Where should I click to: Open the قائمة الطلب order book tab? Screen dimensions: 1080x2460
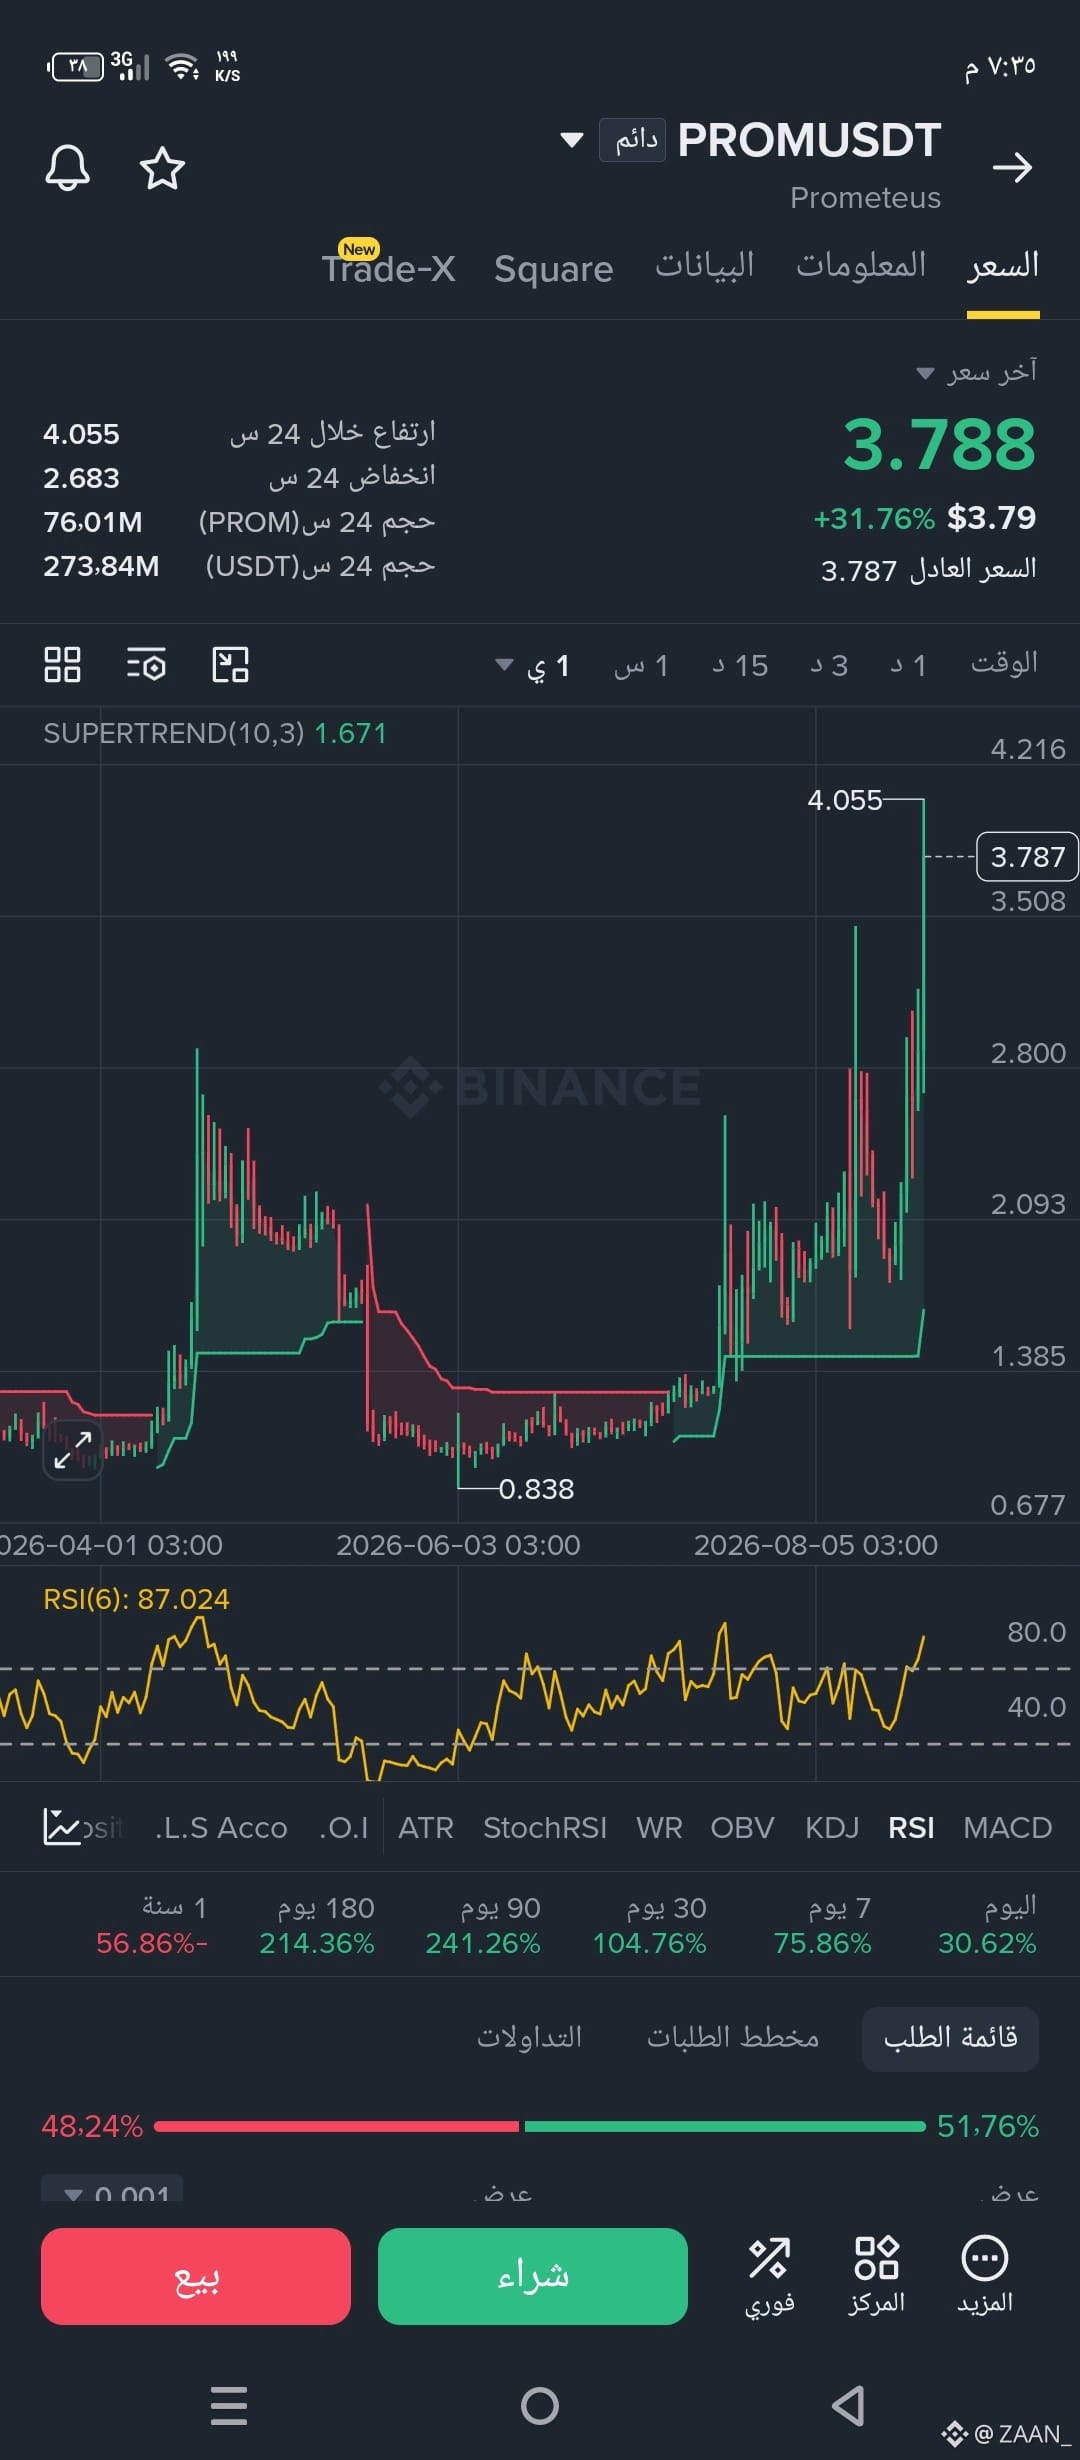pyautogui.click(x=950, y=2037)
